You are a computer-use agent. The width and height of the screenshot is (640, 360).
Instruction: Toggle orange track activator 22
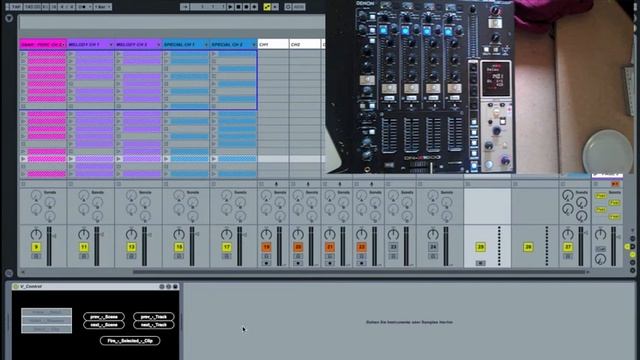[x=361, y=247]
